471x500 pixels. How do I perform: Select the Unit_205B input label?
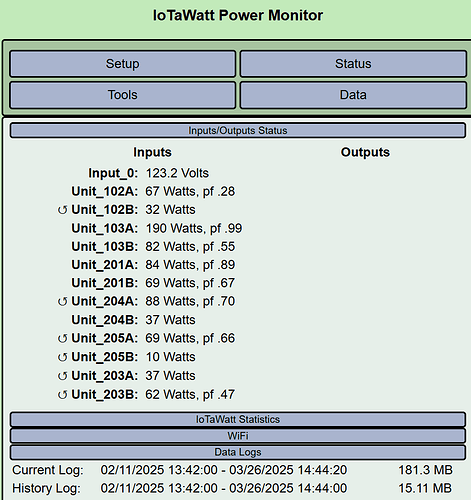tap(105, 357)
